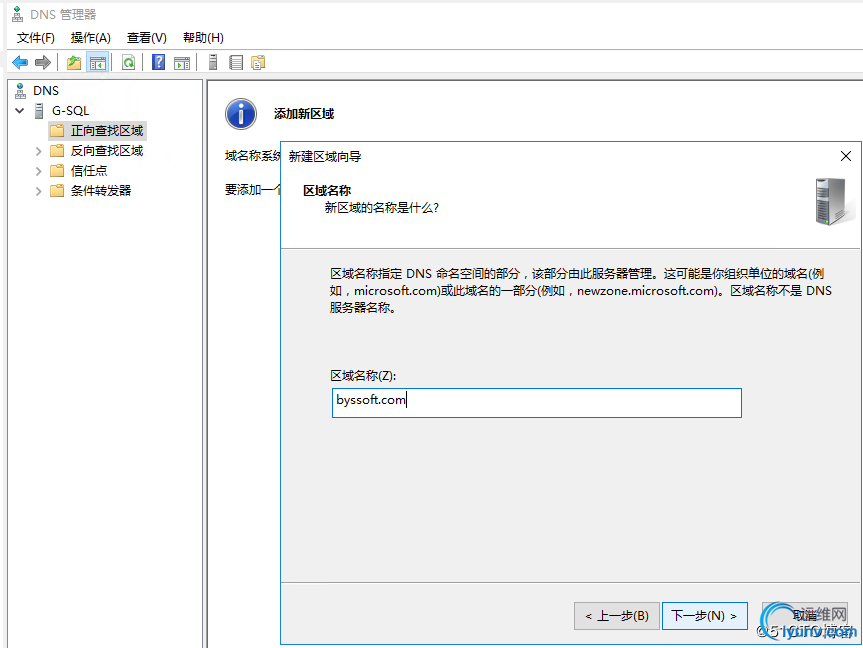
Task: Click the folder icon beside 反向查找区域
Action: pyautogui.click(x=57, y=151)
